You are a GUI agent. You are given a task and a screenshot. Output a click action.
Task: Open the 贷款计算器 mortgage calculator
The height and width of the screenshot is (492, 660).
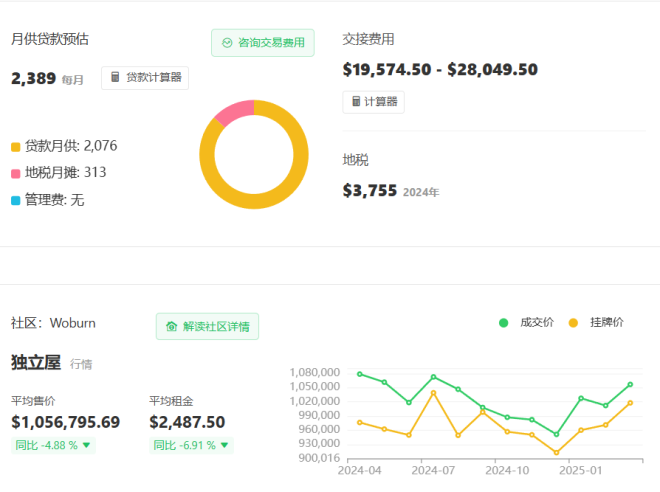(x=145, y=78)
